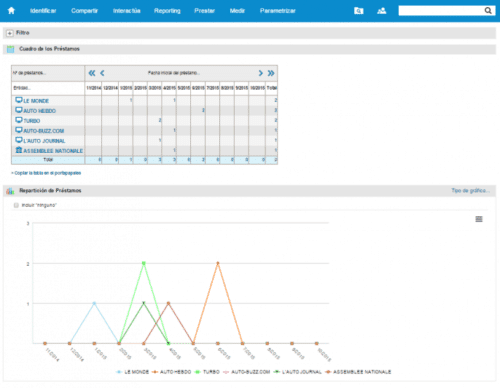Image resolution: width=500 pixels, height=388 pixels.
Task: Check the Incluir "ninguno" checkbox
Action: [x=16, y=205]
